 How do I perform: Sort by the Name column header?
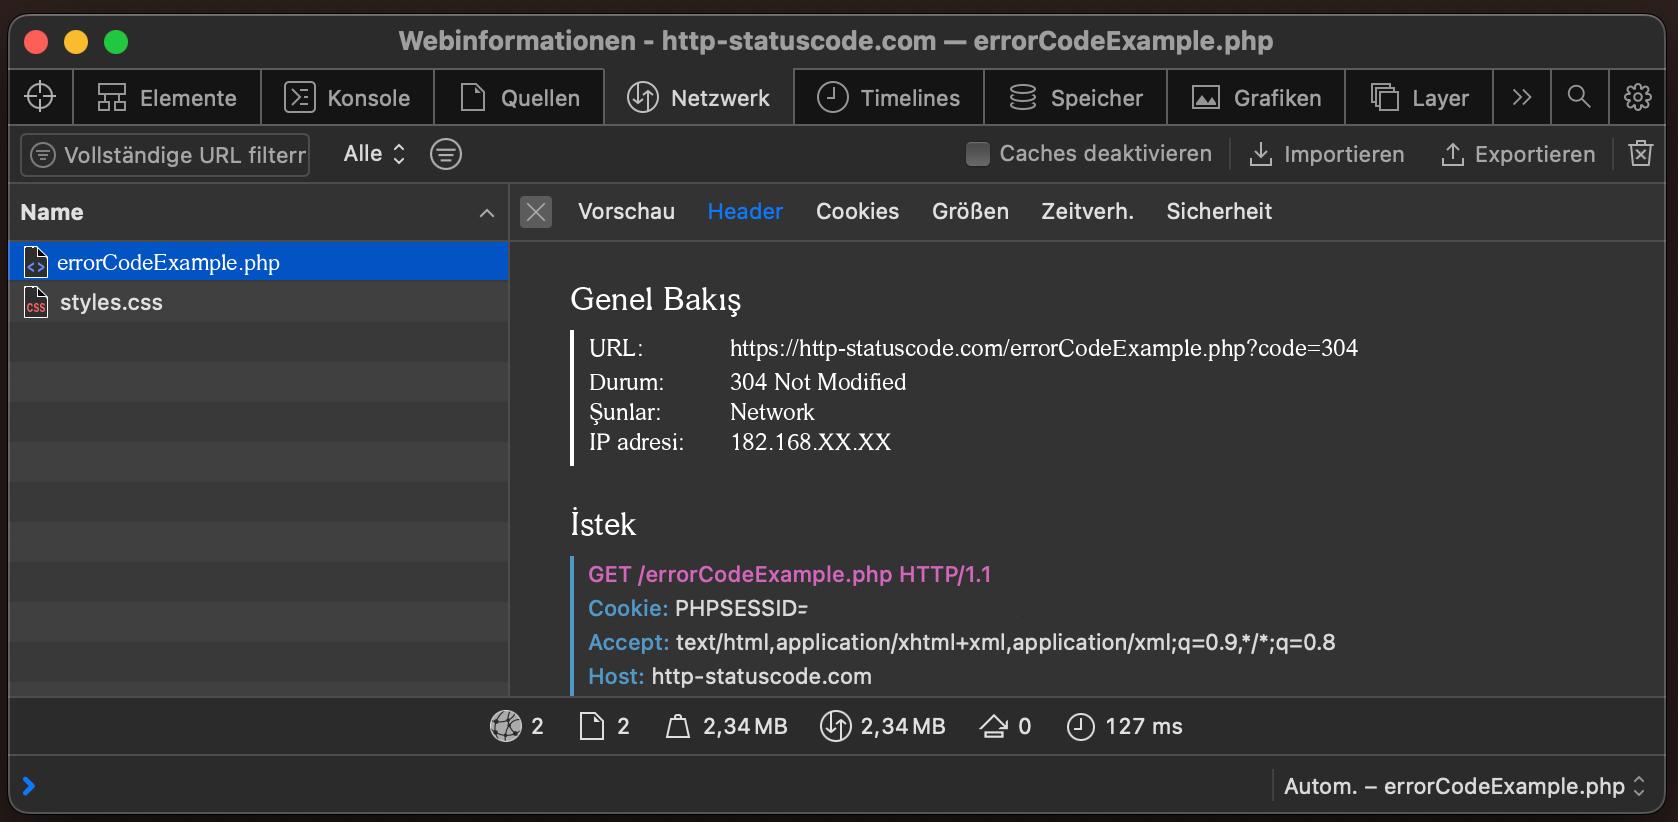tap(52, 212)
